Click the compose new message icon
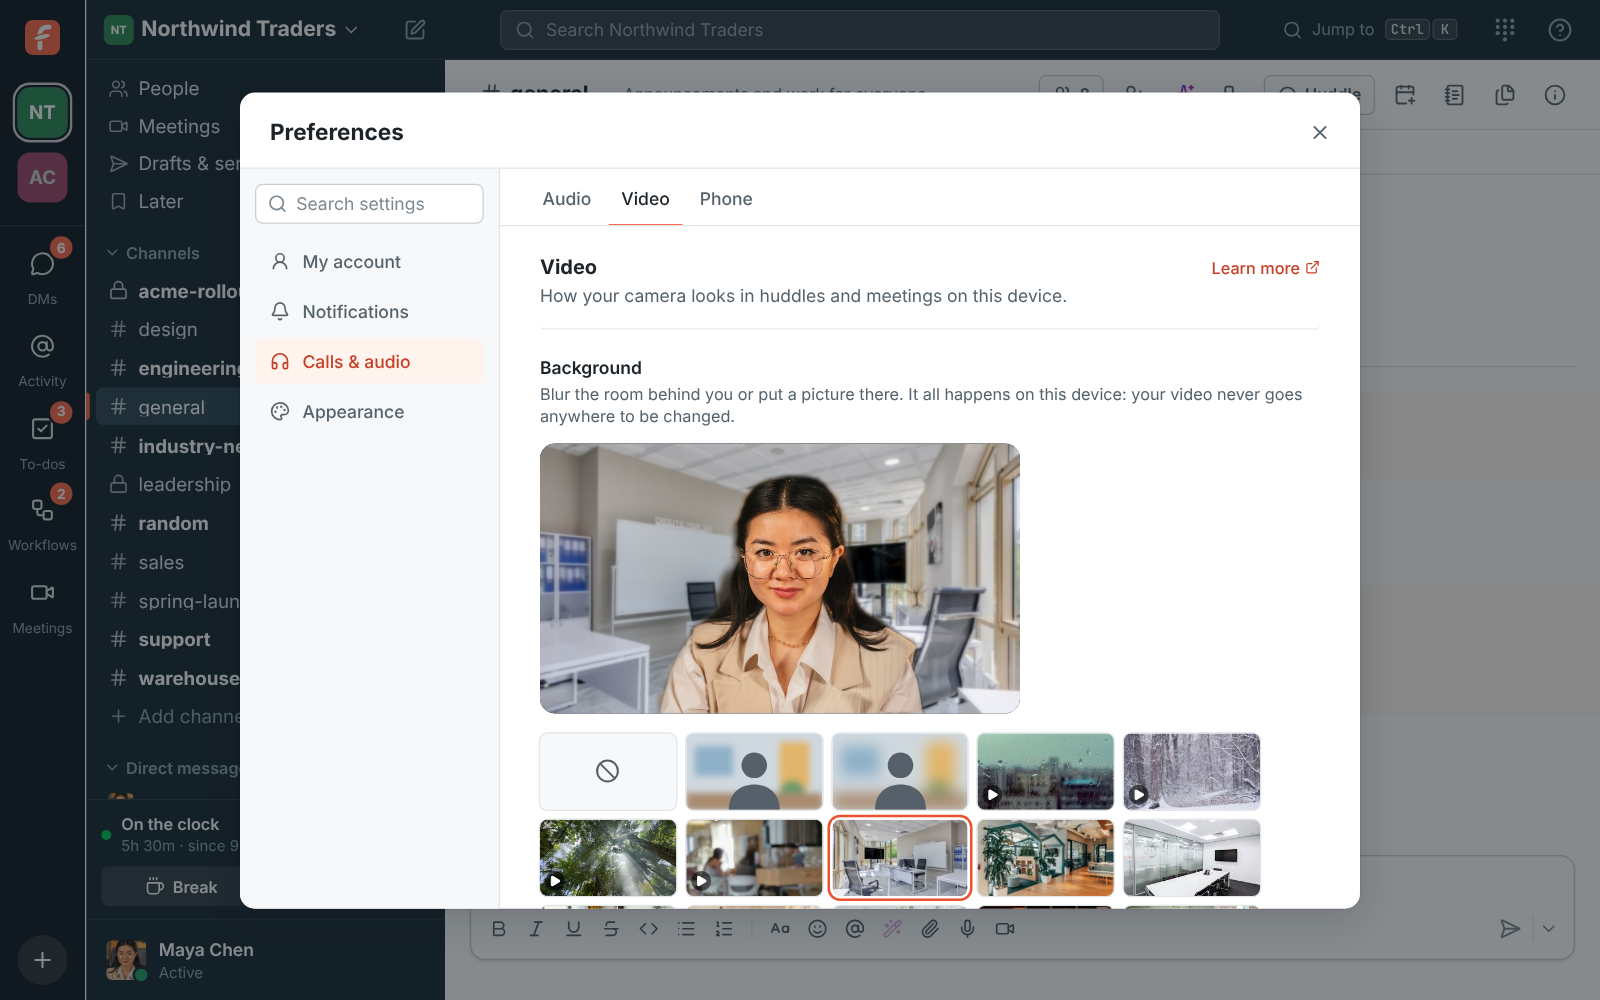1600x1000 pixels. pyautogui.click(x=415, y=30)
